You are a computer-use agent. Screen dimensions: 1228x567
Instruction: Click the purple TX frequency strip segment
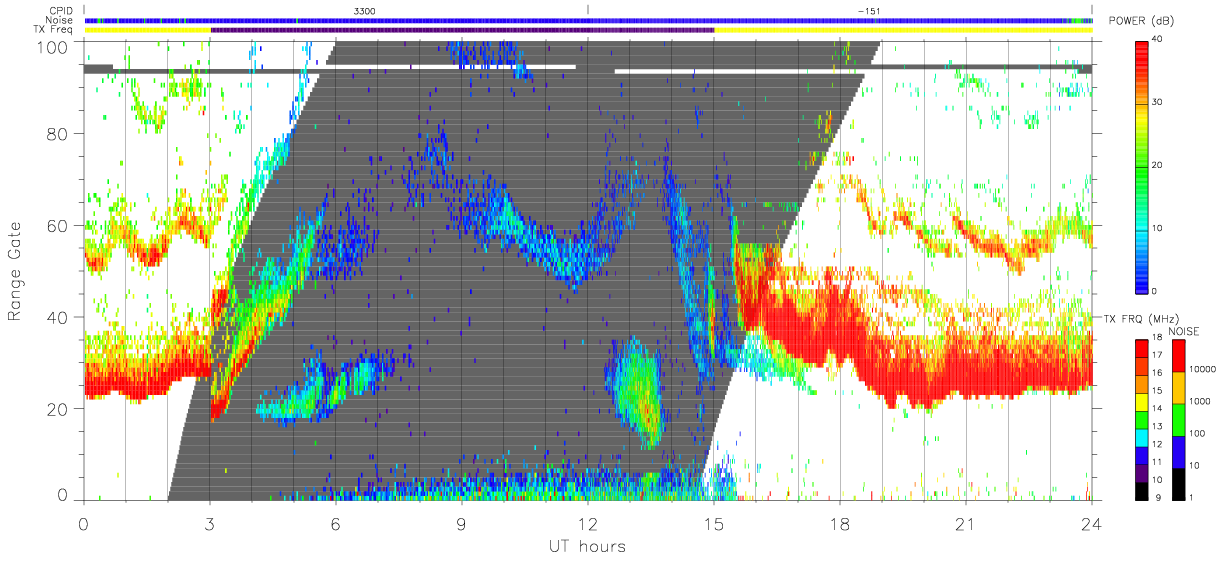coord(462,30)
